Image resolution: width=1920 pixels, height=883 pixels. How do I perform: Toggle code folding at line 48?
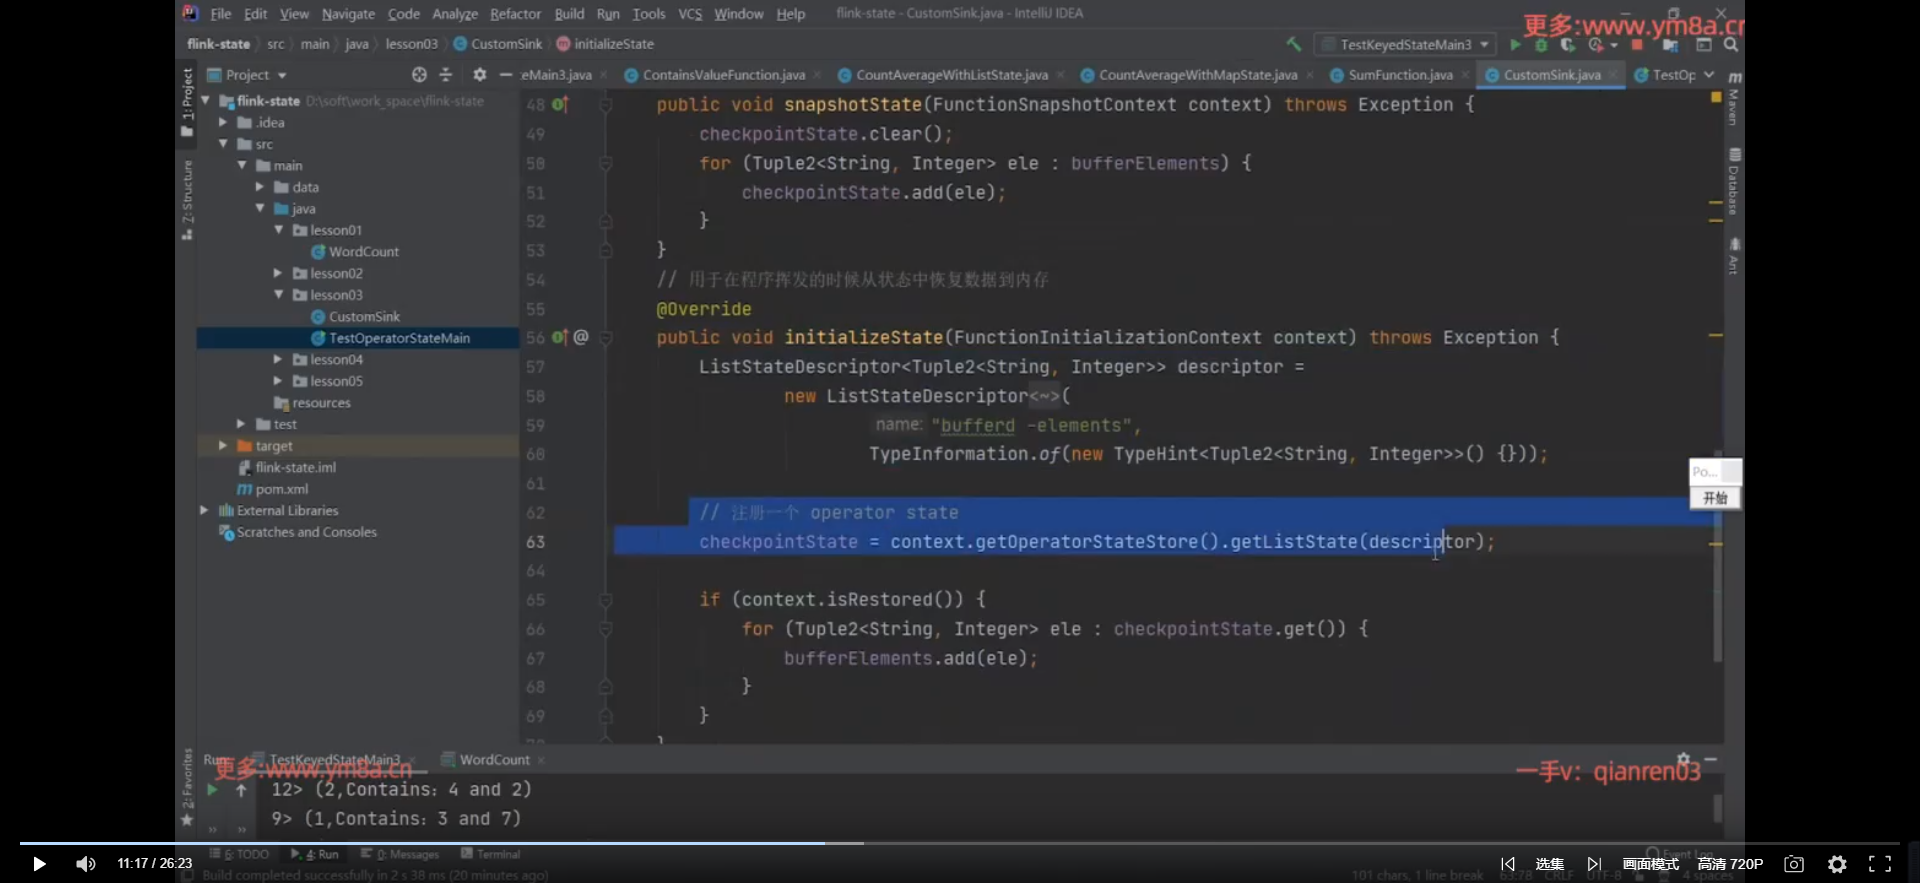[x=606, y=104]
